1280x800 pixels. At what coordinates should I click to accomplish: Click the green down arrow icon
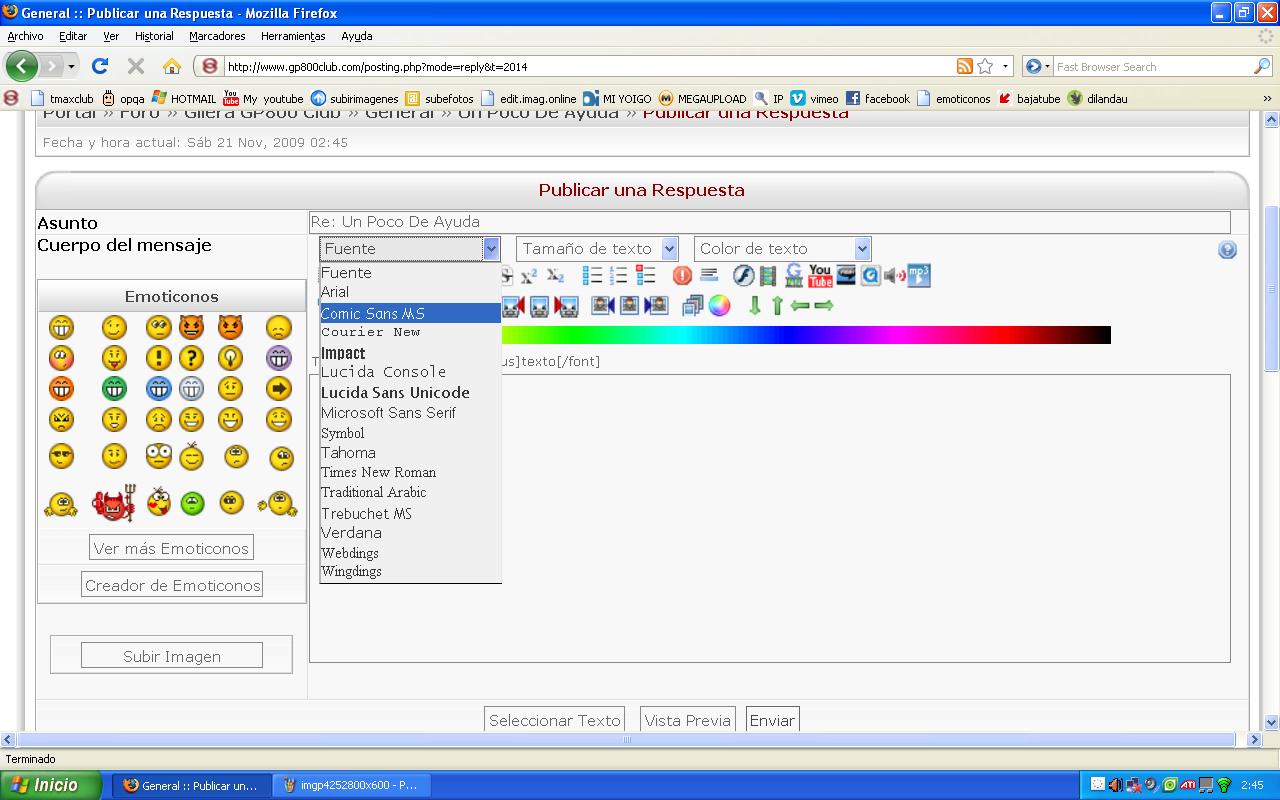click(x=755, y=306)
